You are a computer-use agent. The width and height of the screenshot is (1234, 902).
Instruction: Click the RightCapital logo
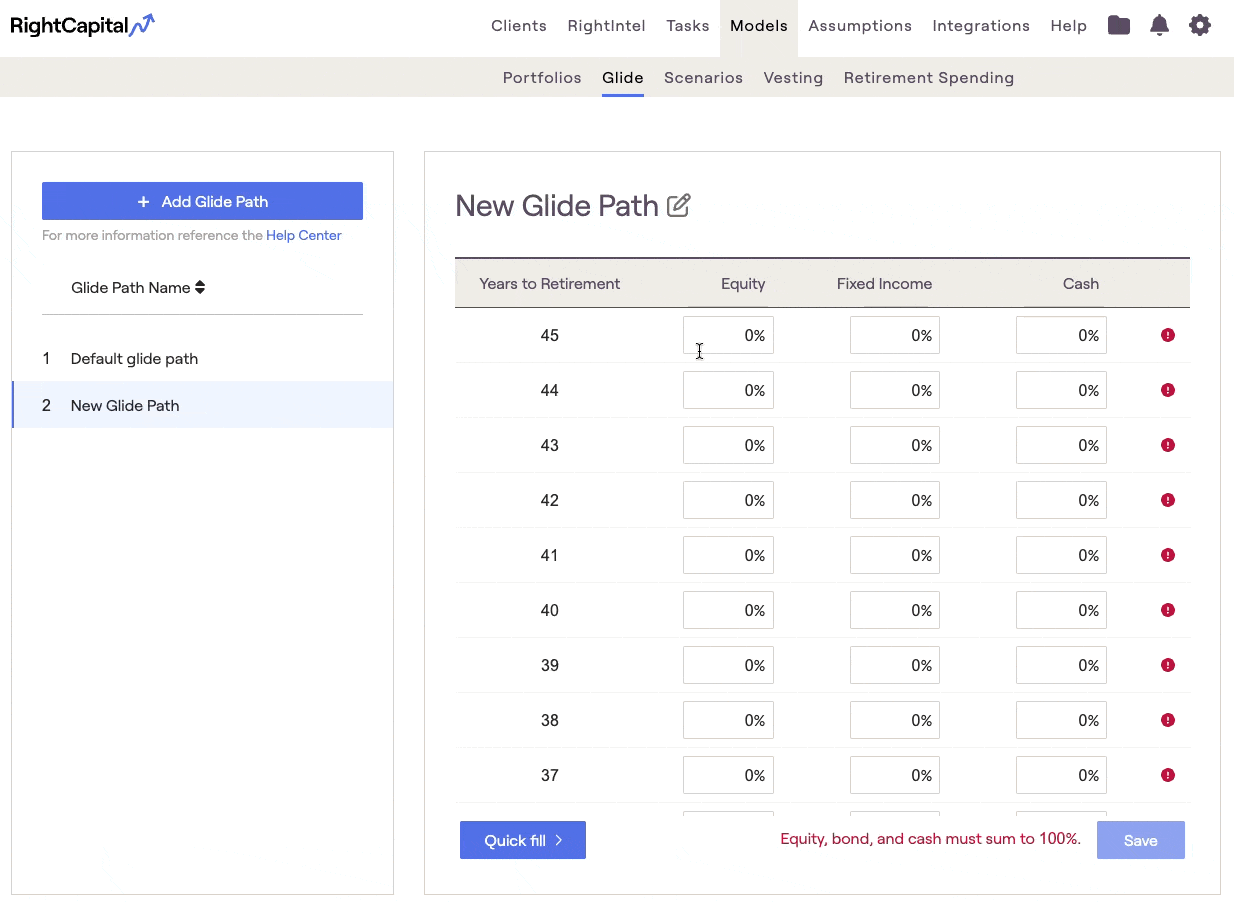(x=83, y=26)
